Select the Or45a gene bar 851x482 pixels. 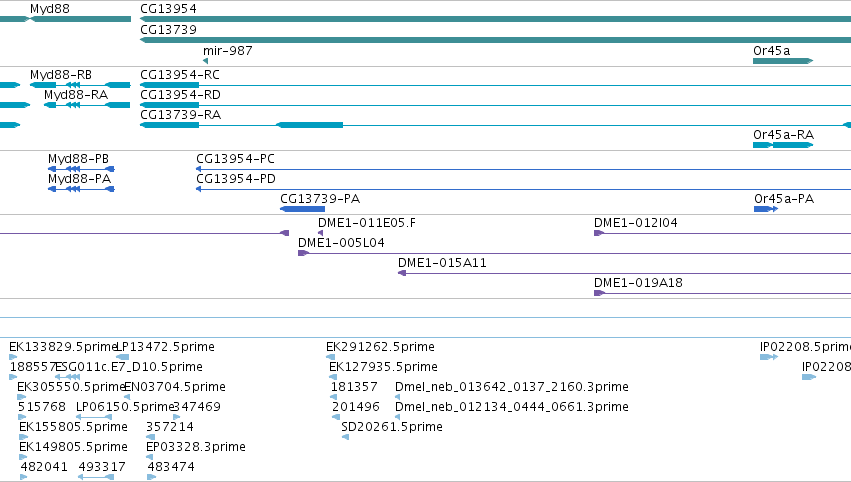coord(783,61)
